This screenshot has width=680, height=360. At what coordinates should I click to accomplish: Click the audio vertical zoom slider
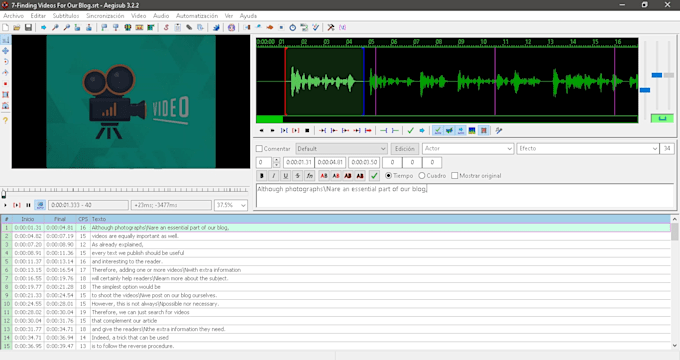coord(657,75)
